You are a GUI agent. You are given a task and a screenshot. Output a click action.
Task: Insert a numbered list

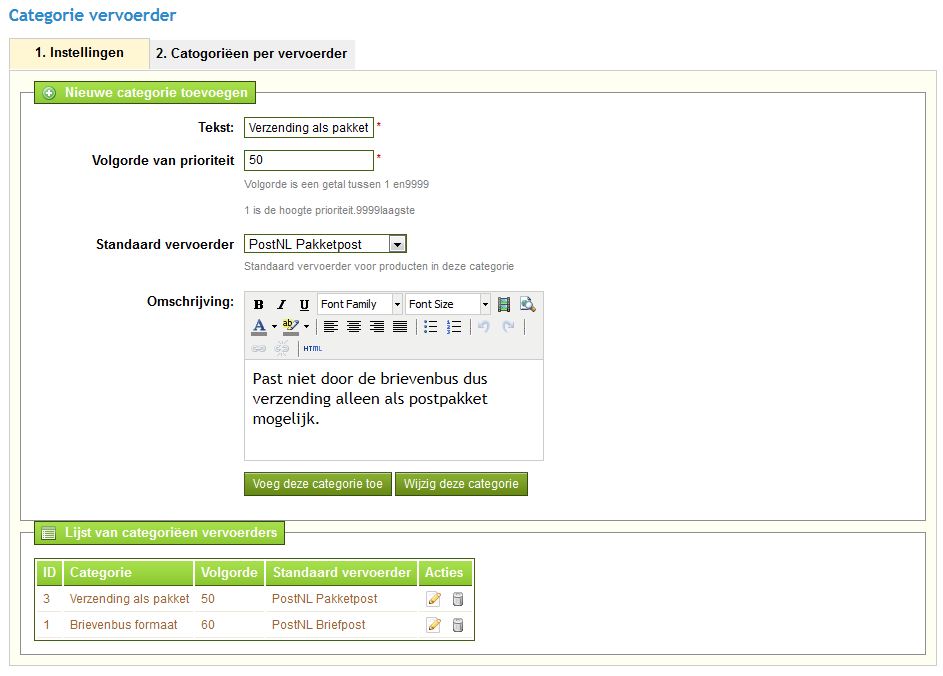453,327
